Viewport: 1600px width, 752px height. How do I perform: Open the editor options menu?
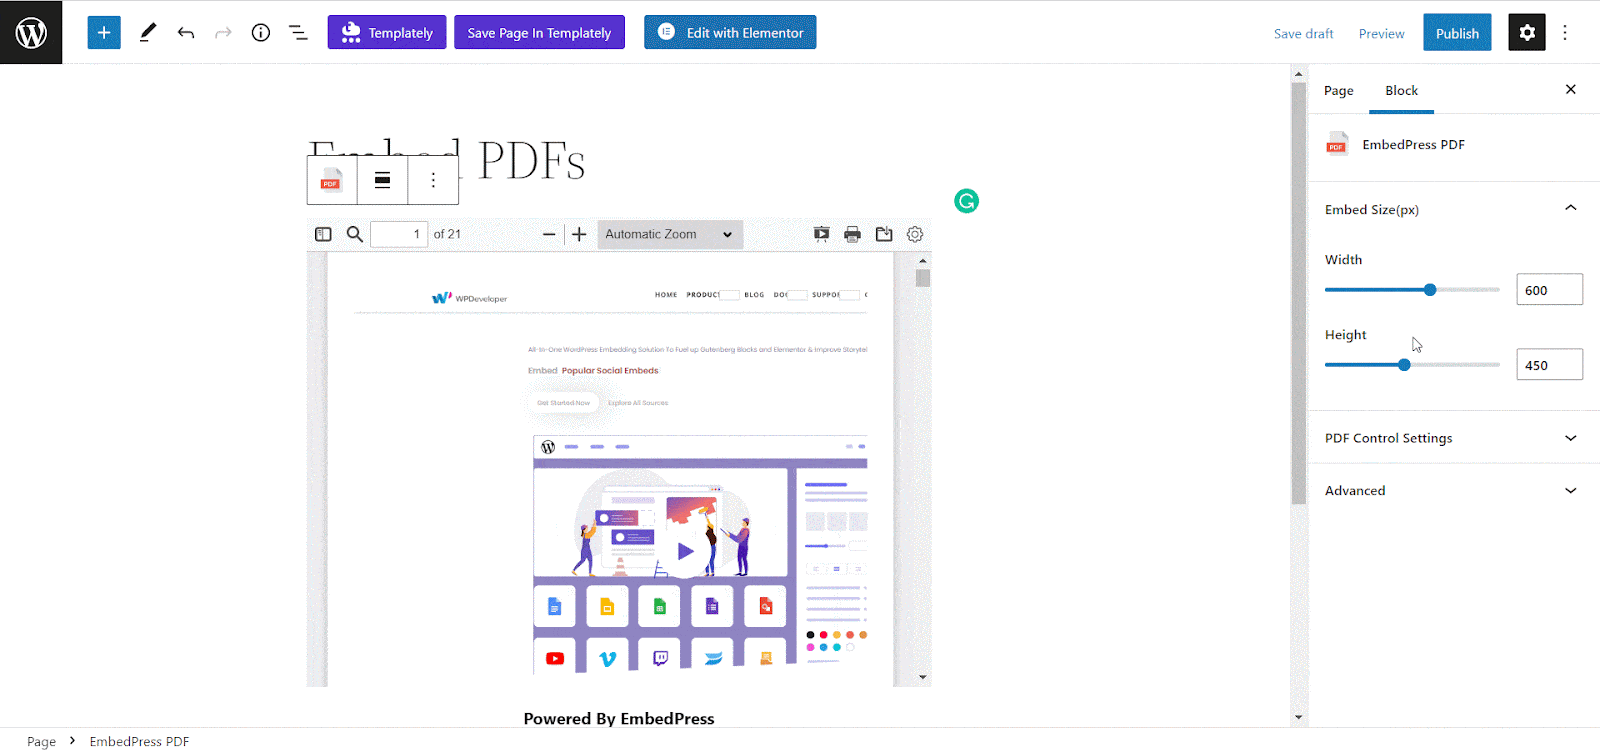pos(1565,32)
